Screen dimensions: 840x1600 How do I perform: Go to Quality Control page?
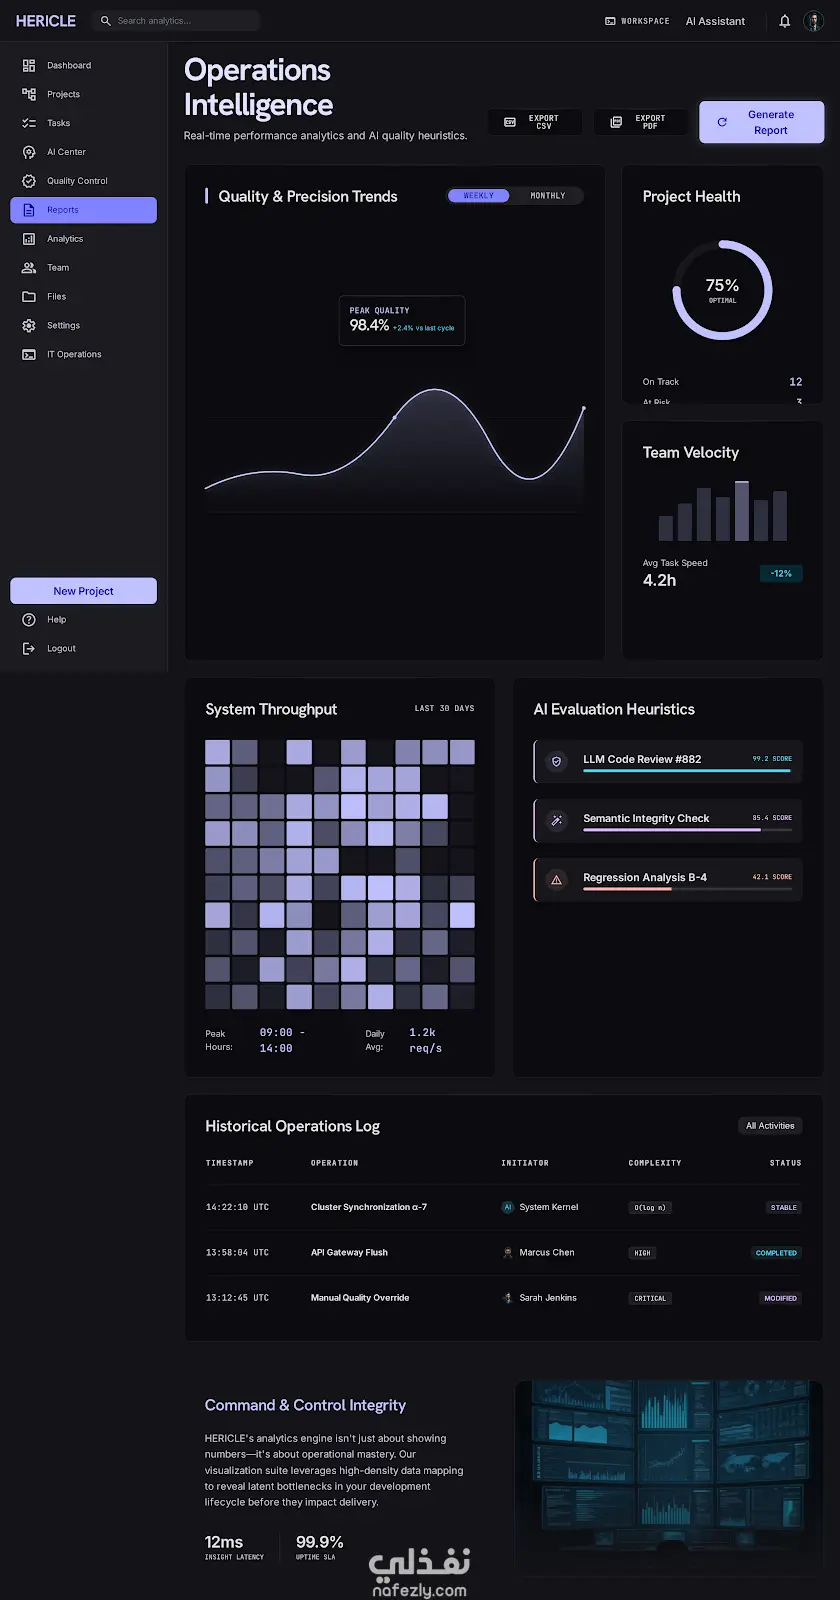point(84,182)
